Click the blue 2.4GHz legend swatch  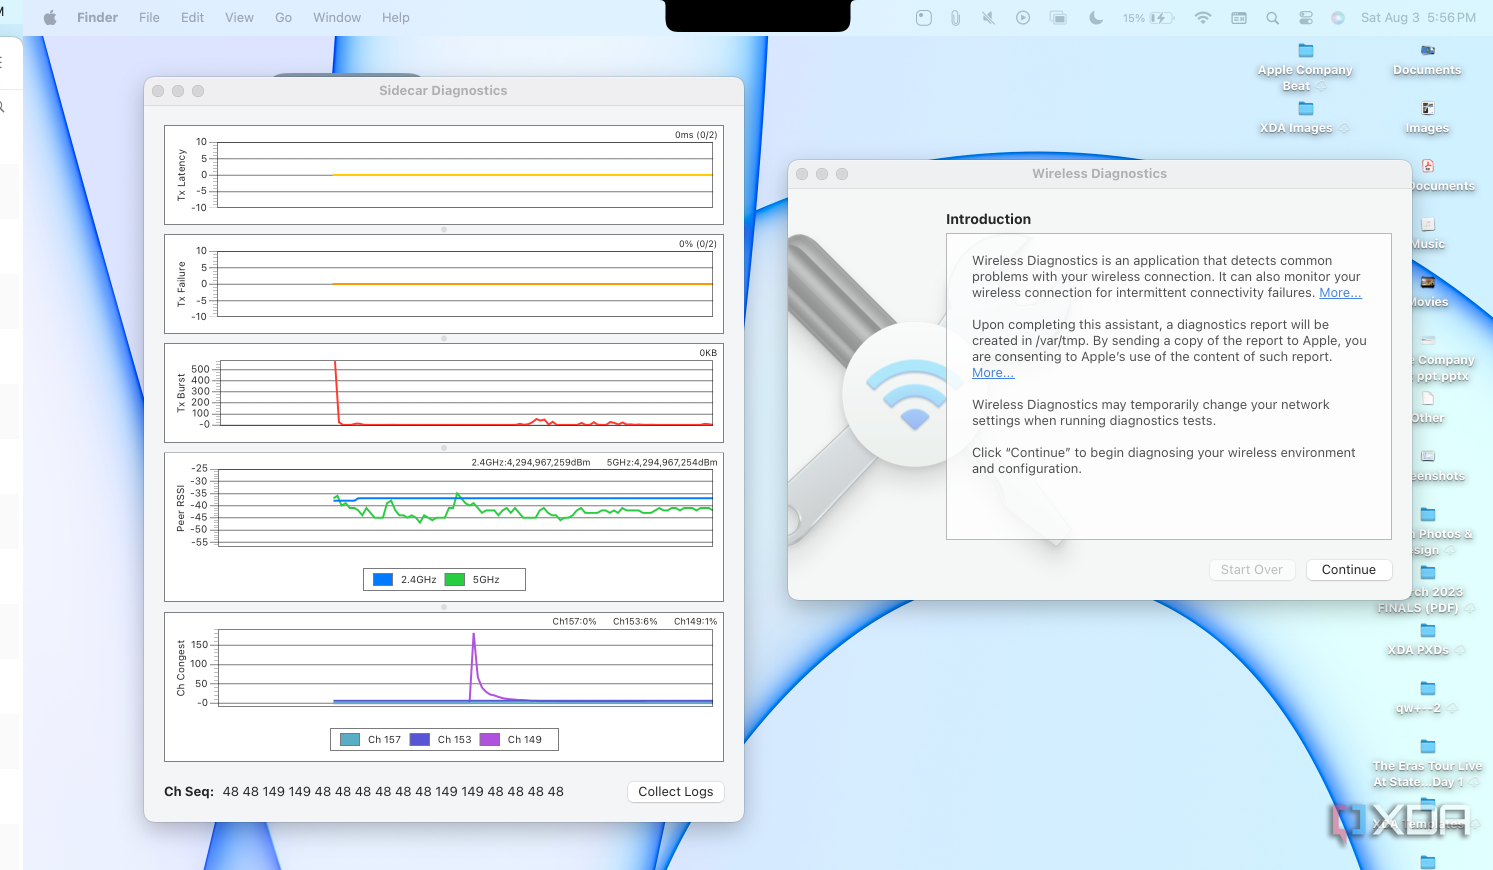383,579
